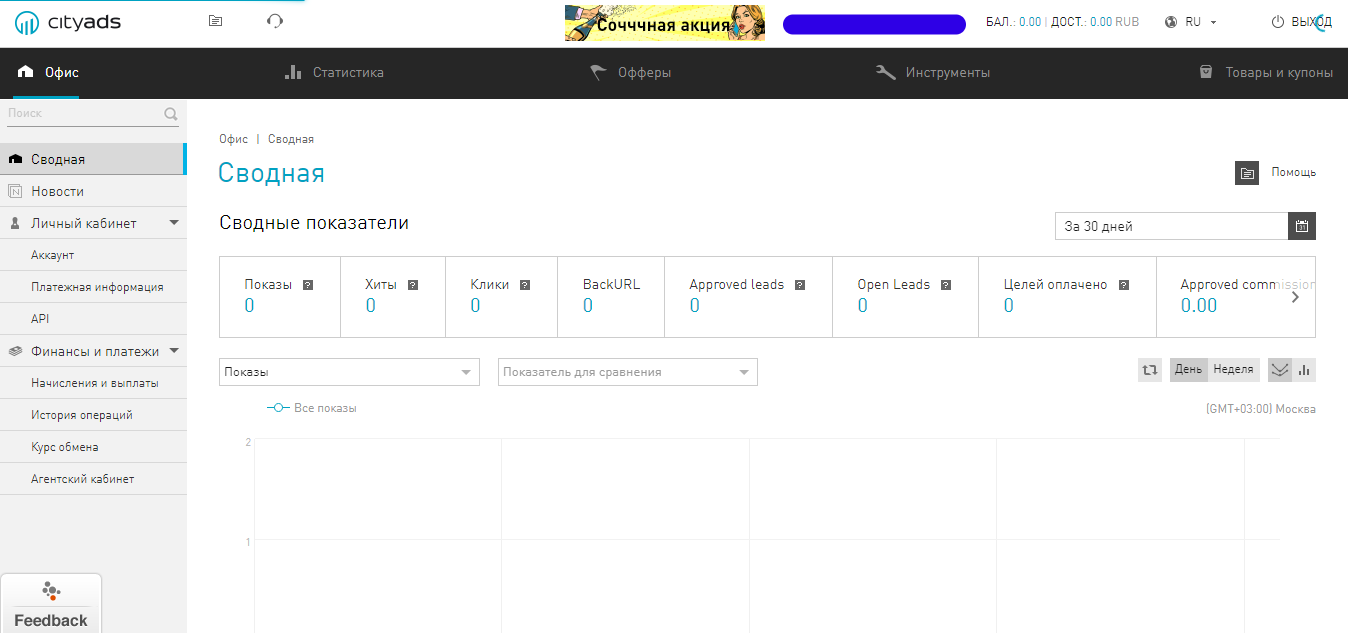
Task: Click the Помощь help icon
Action: tap(1247, 173)
